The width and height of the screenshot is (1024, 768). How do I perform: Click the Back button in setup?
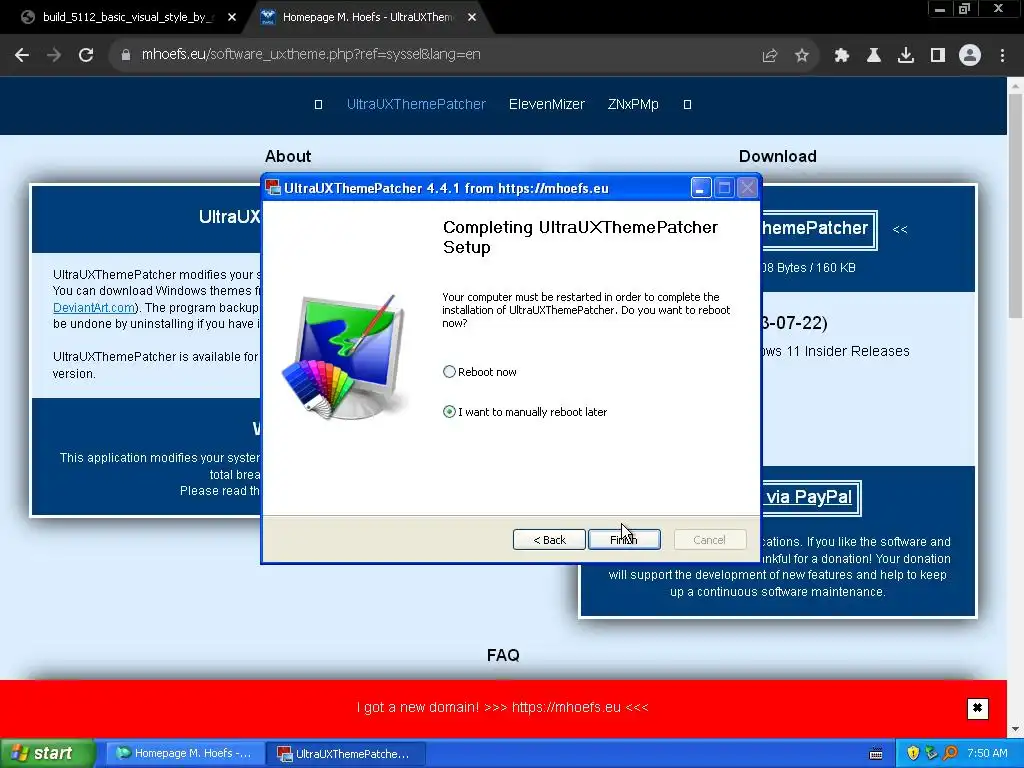(x=549, y=539)
